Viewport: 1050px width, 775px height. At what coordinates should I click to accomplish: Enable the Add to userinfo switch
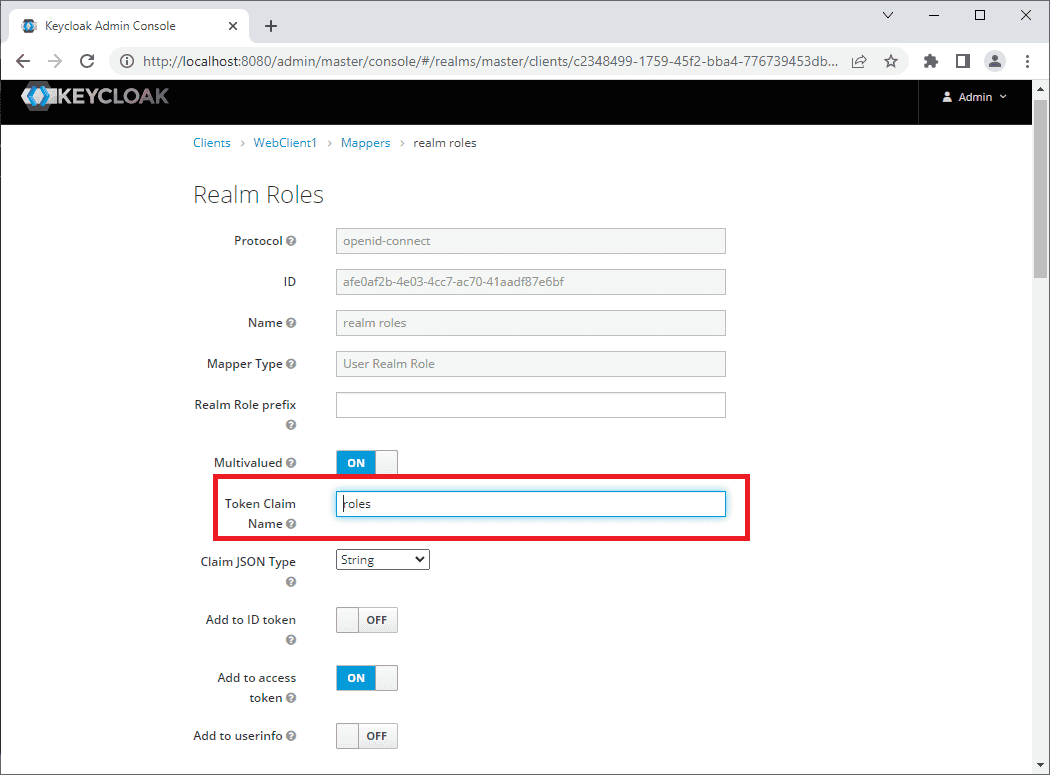pos(366,736)
